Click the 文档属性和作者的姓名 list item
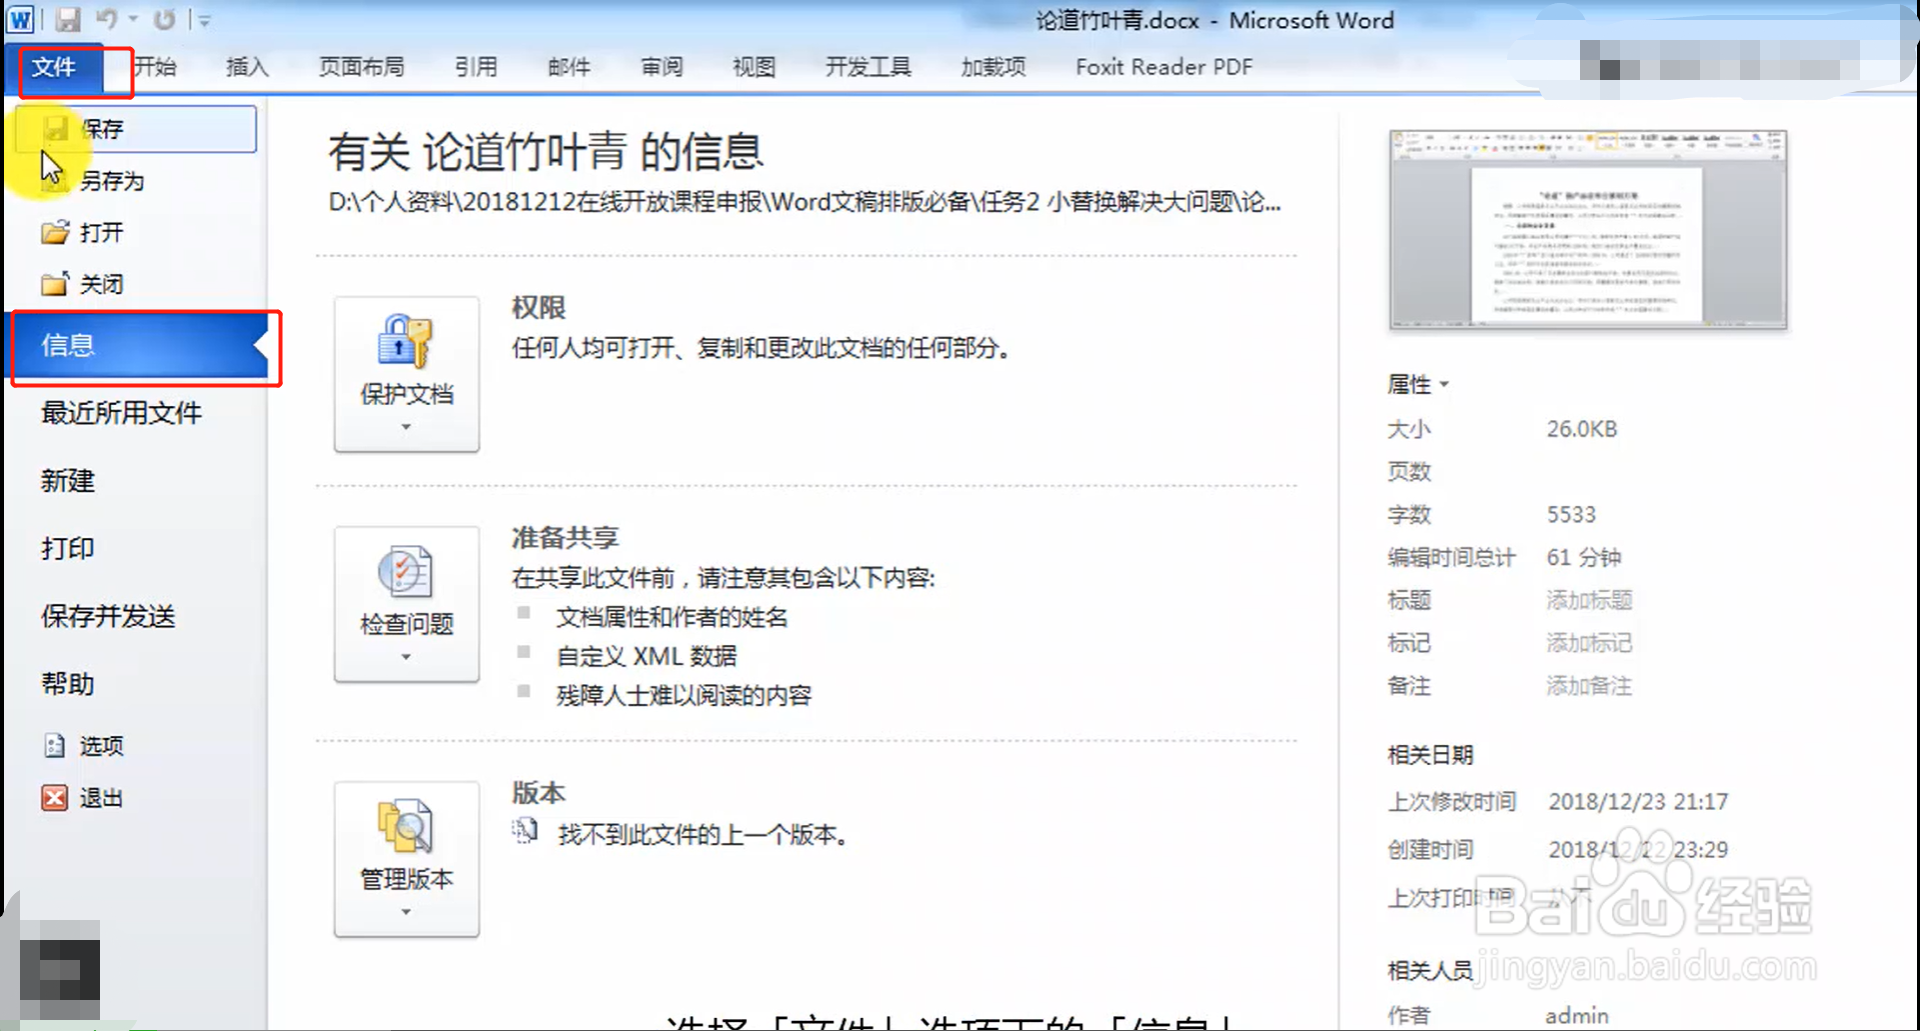1920x1031 pixels. click(x=672, y=618)
